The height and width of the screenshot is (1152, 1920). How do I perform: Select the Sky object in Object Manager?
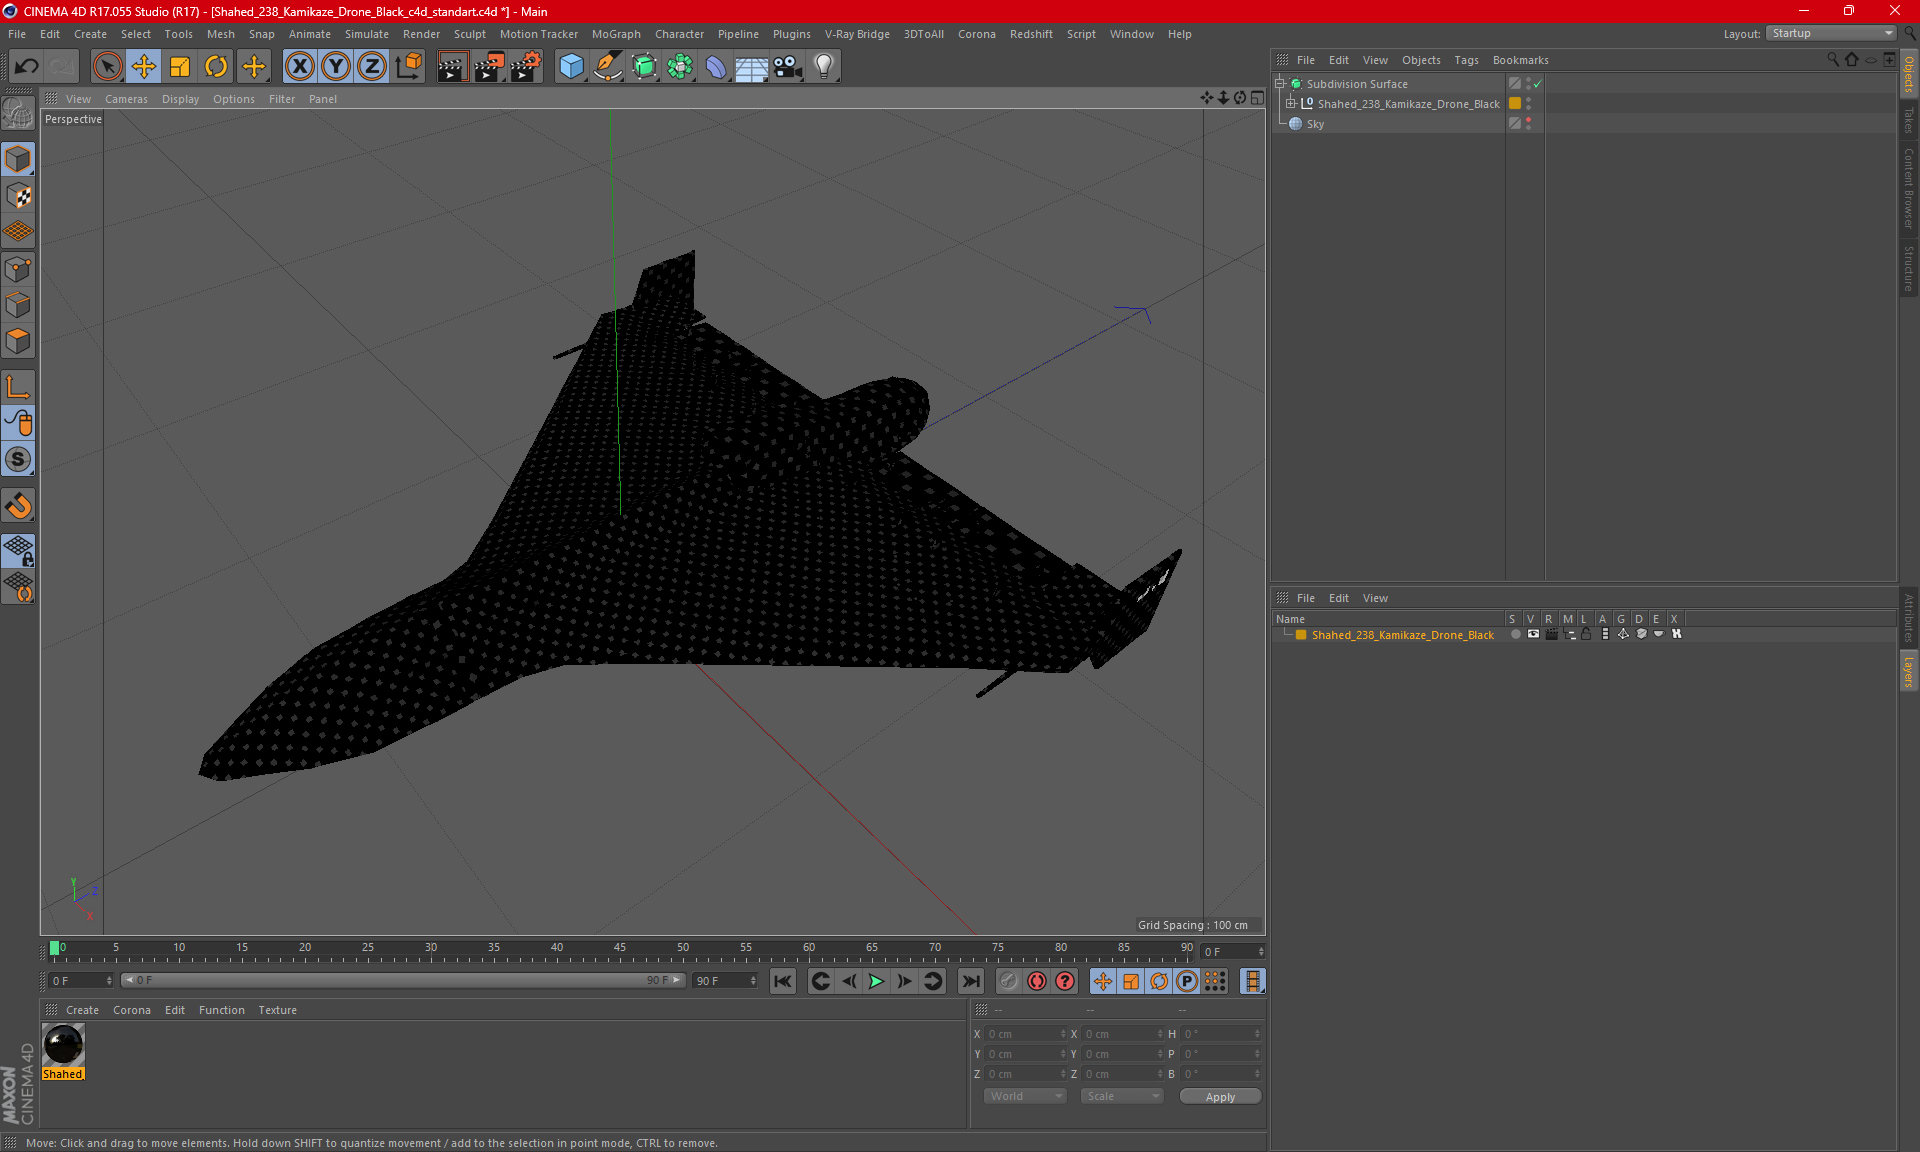pyautogui.click(x=1315, y=124)
